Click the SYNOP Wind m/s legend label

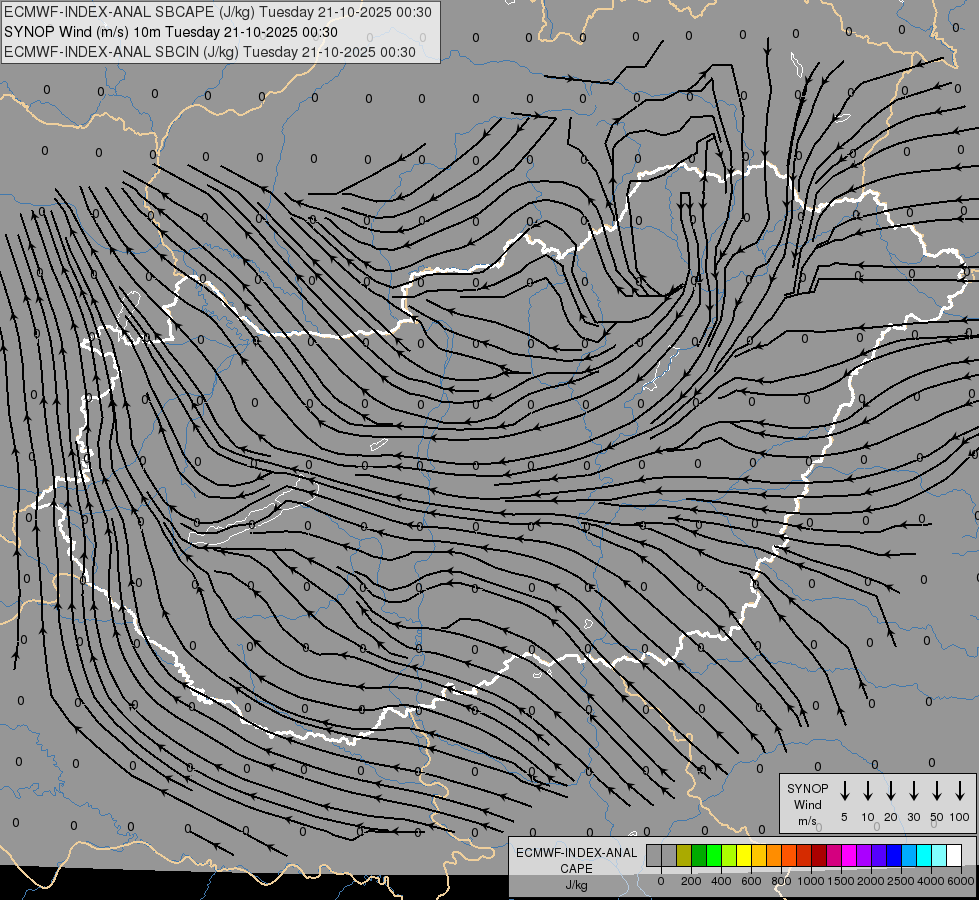coord(807,804)
